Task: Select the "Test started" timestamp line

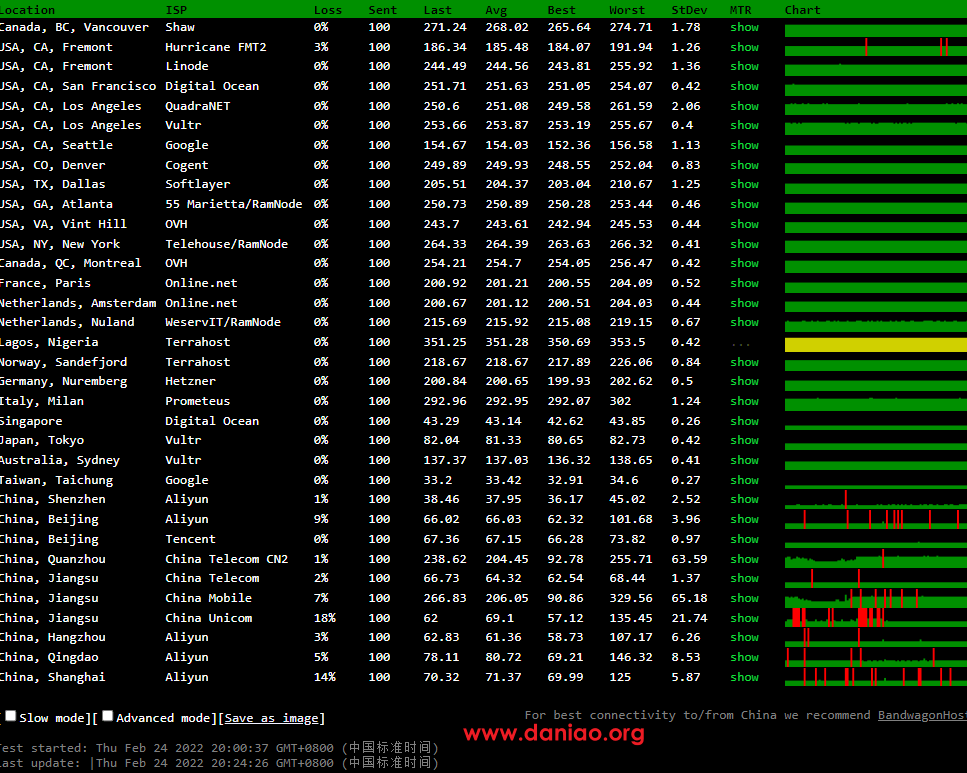Action: click(x=219, y=748)
